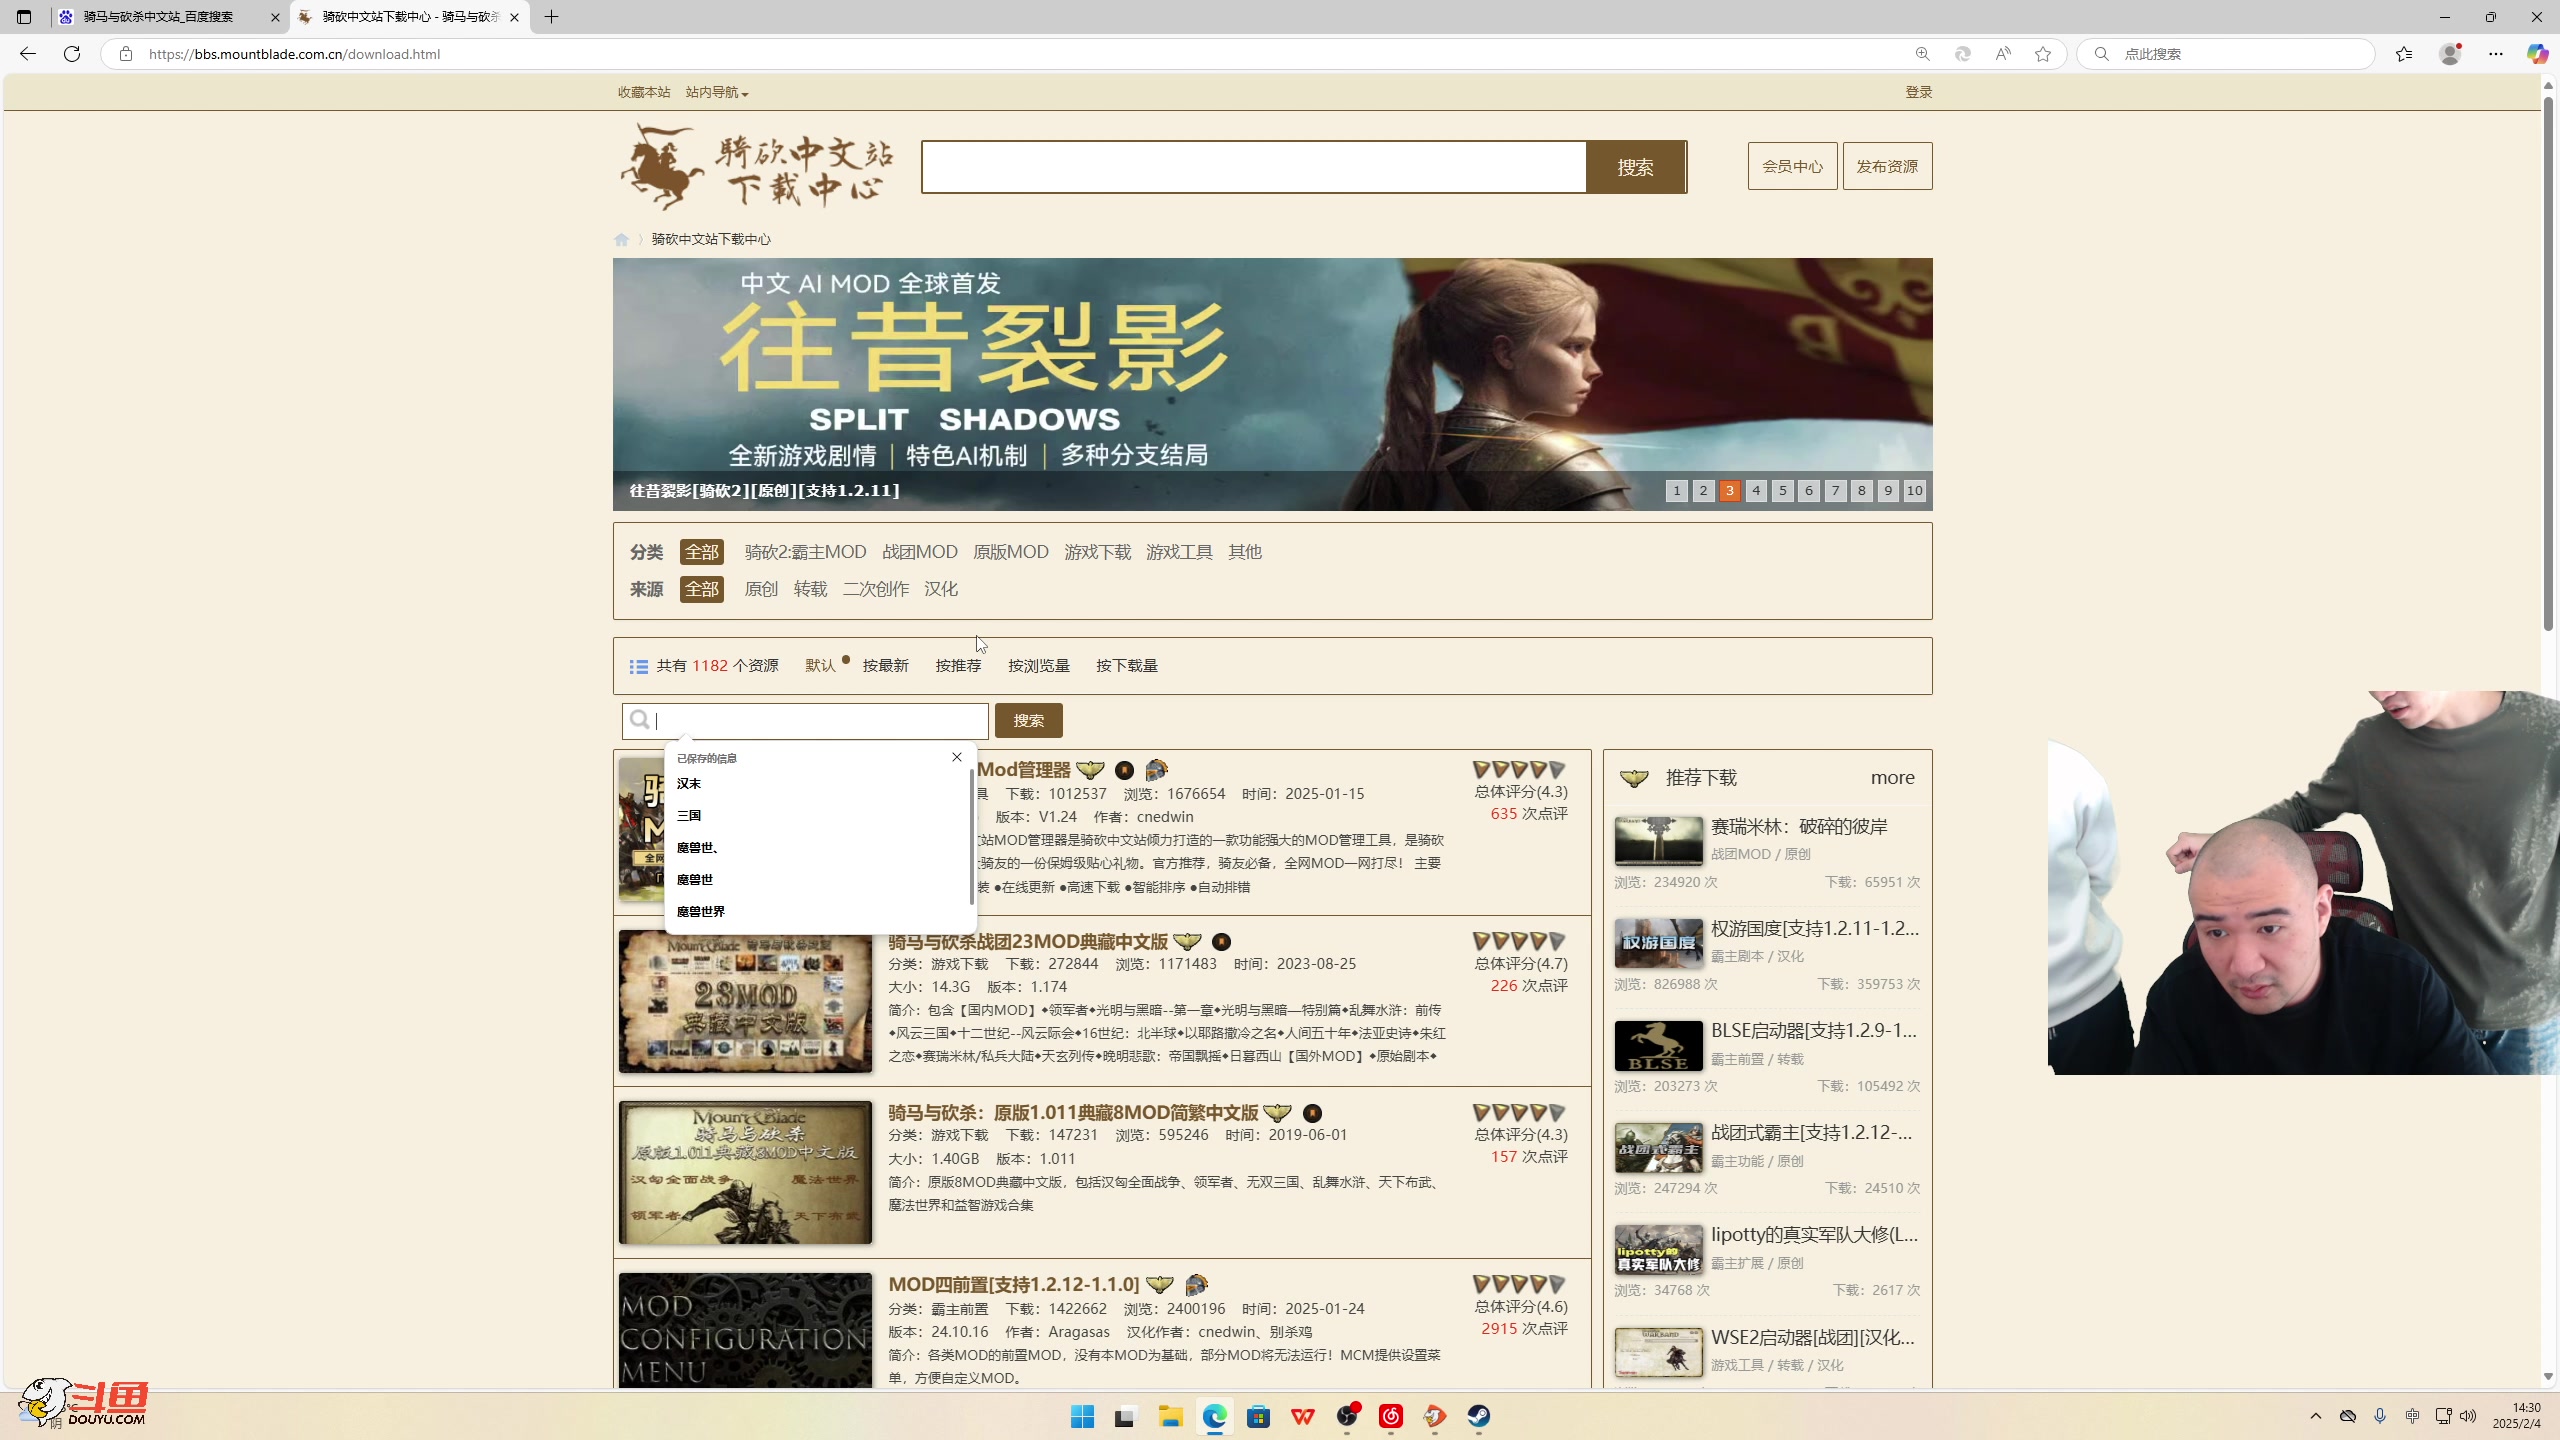The image size is (2560, 1440).
Task: Open the Copilot sidebar icon
Action: point(2537,54)
